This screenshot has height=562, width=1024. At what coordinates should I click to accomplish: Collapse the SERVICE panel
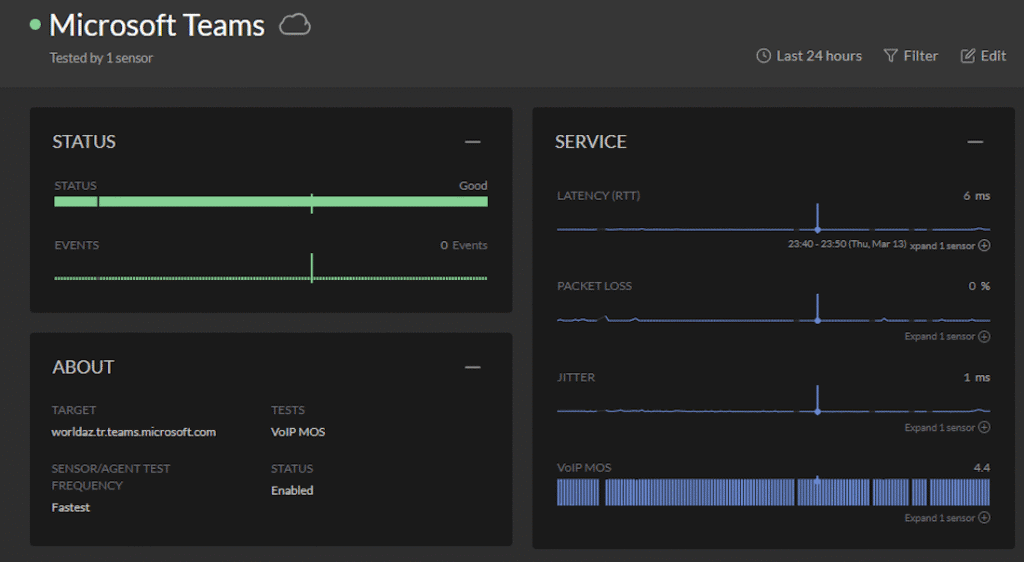coord(975,142)
